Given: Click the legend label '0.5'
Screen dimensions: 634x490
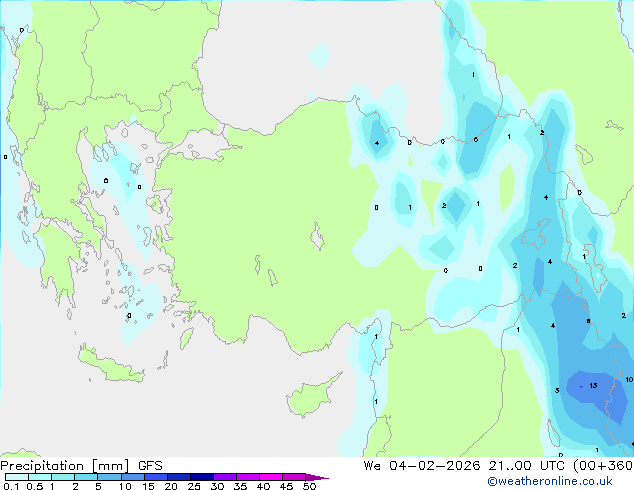Looking at the screenshot, I should tap(34, 486).
